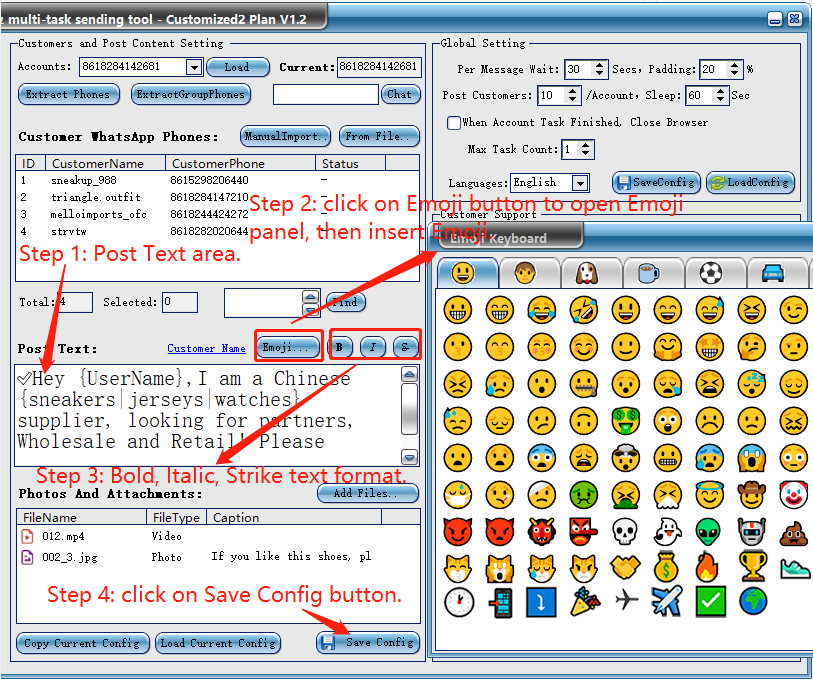
Task: Insert the fire emoji
Action: (x=709, y=568)
